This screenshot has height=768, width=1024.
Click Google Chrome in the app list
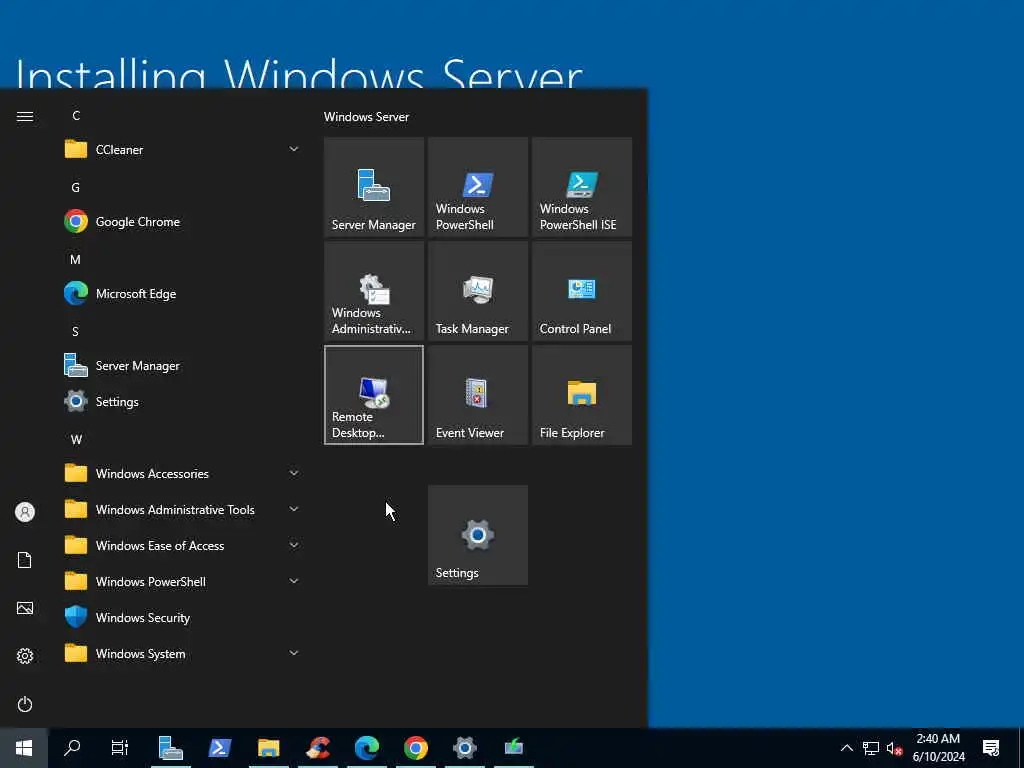182,222
